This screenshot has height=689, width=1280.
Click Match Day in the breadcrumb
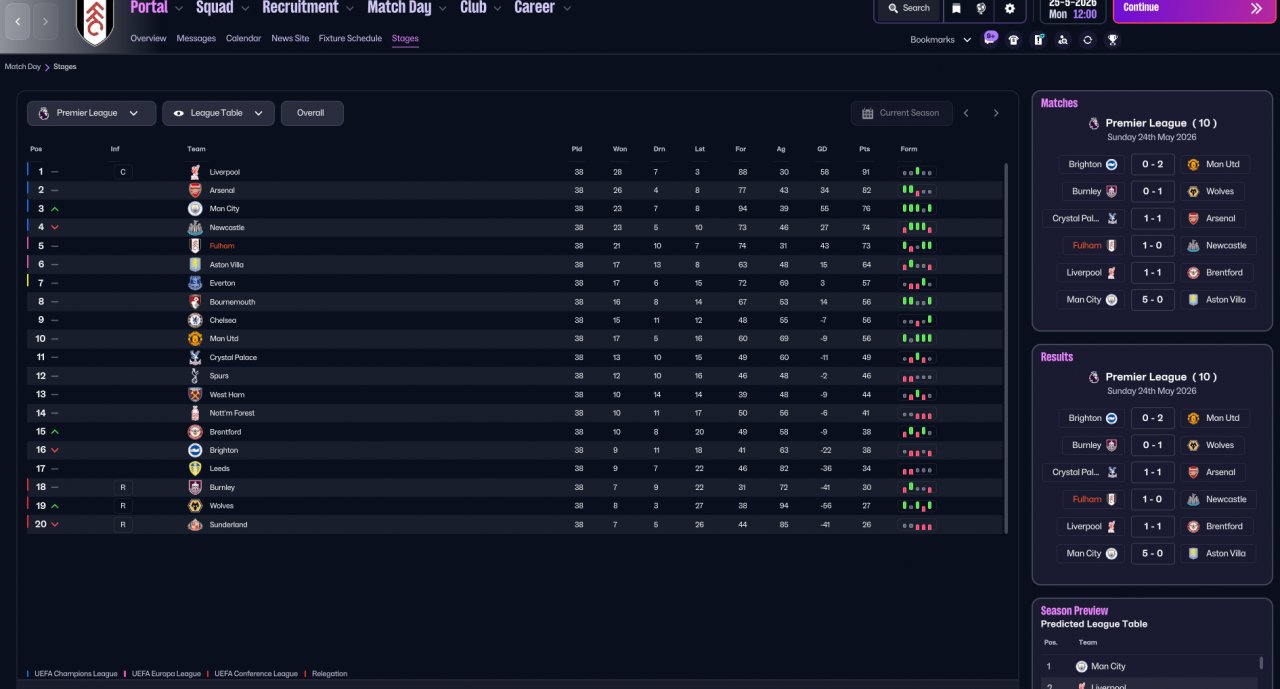(23, 67)
